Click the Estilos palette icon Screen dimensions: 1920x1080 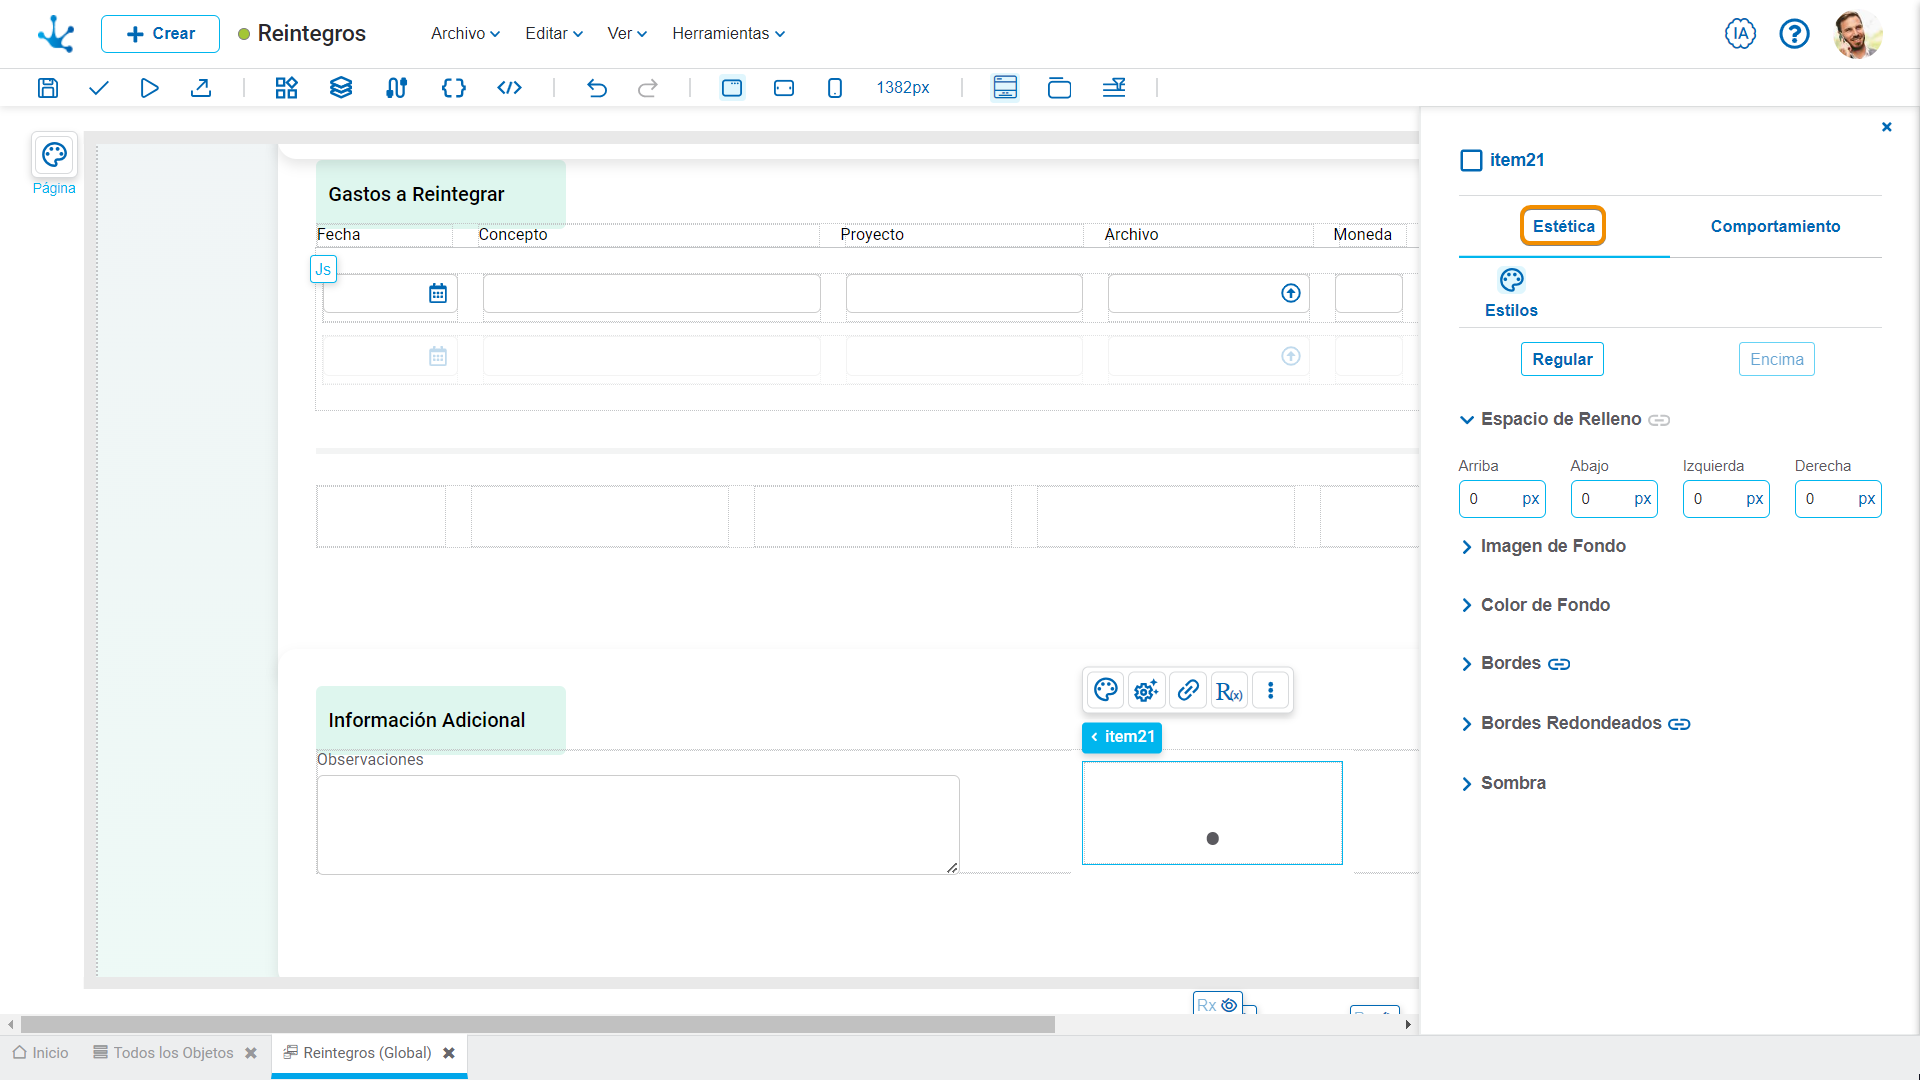point(1511,280)
